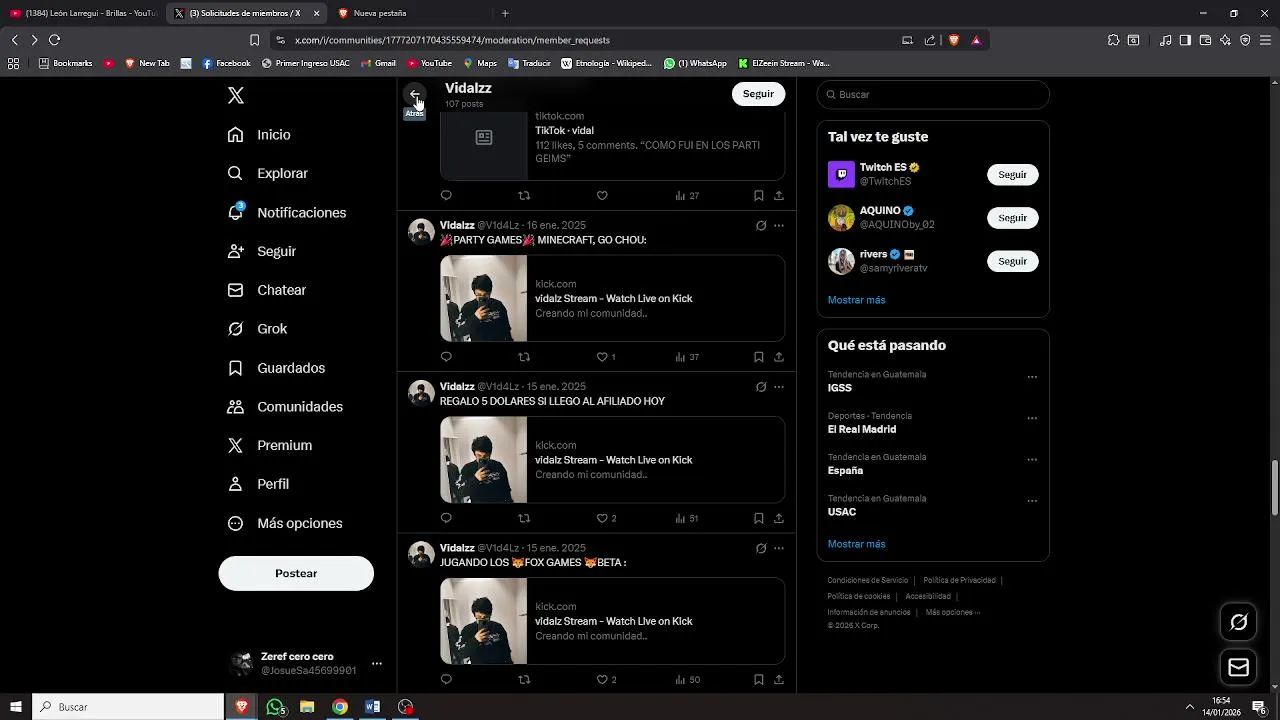Open WhatsApp from Windows taskbar
1280x720 pixels.
[275, 707]
